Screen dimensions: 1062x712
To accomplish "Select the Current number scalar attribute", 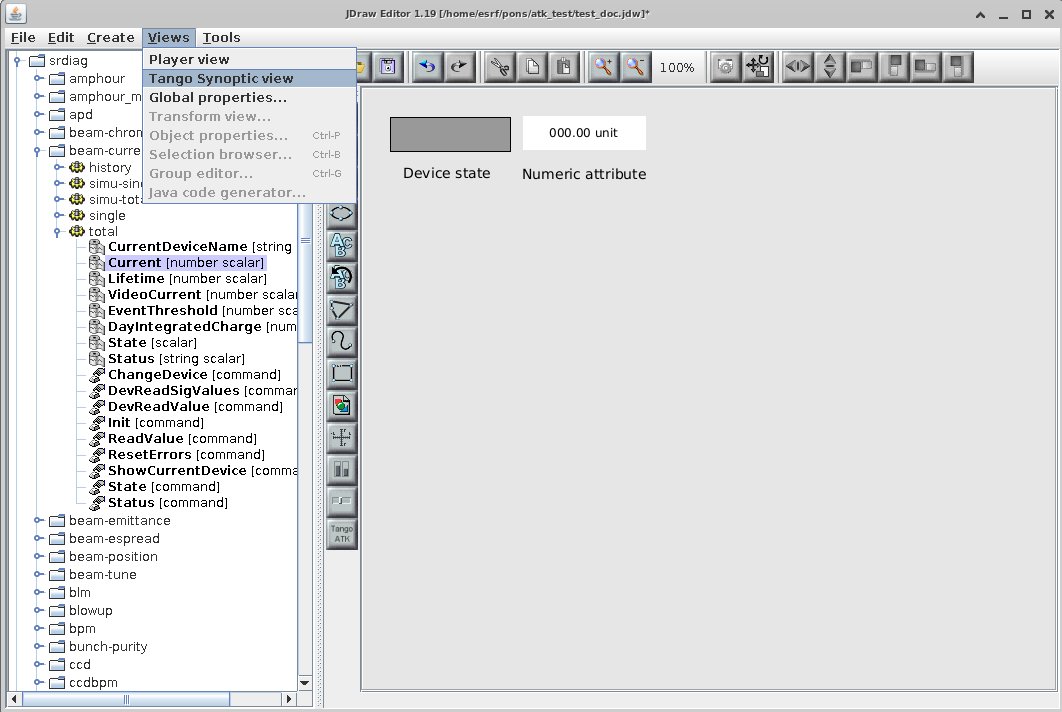I will click(186, 262).
